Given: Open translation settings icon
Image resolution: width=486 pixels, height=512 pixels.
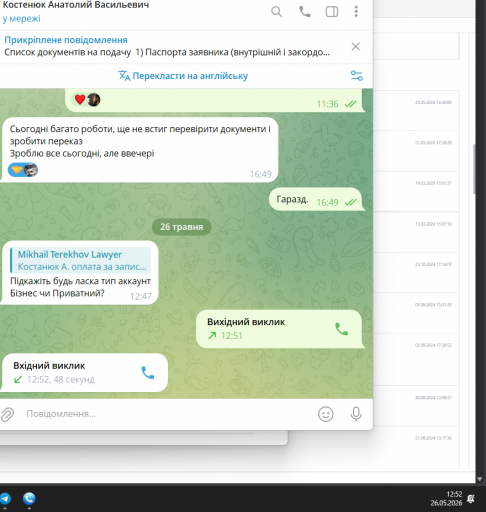Looking at the screenshot, I should (x=357, y=76).
